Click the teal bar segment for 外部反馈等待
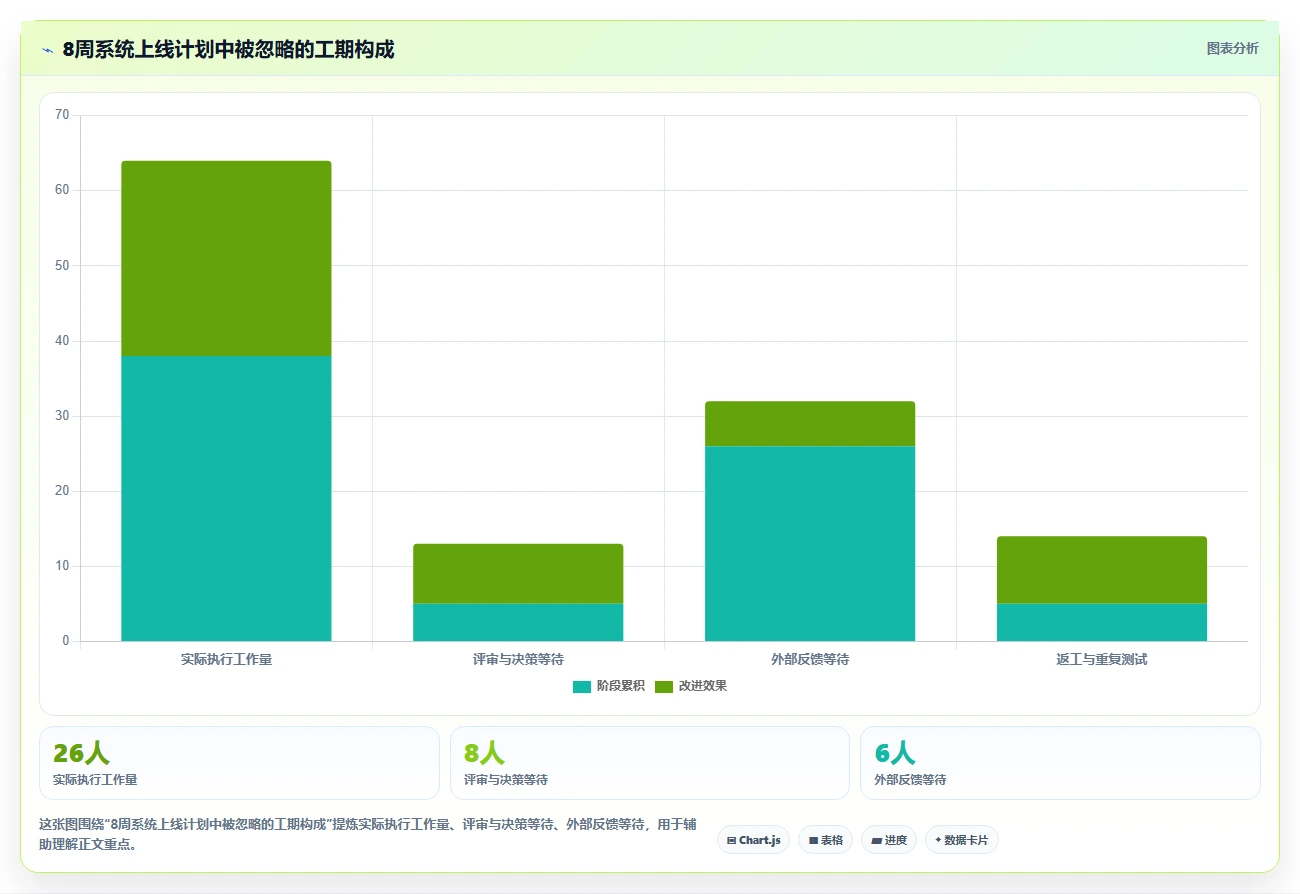 [x=810, y=543]
